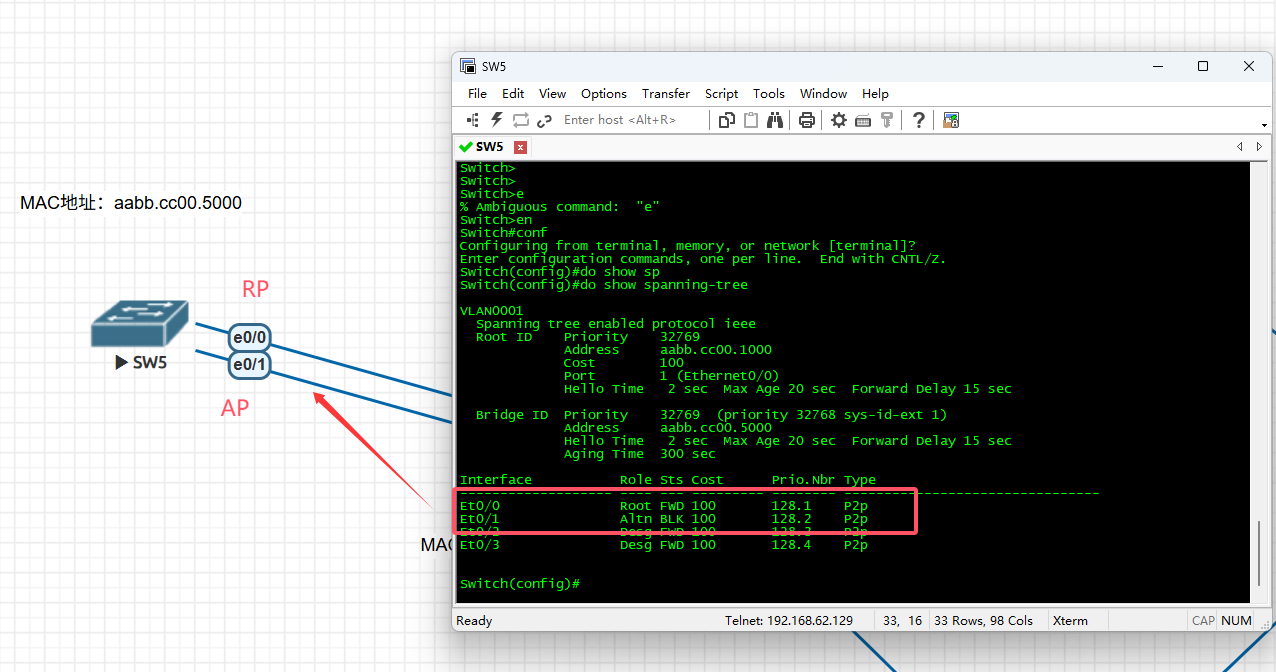The image size is (1276, 672).
Task: Open the Tools menu
Action: [x=768, y=93]
